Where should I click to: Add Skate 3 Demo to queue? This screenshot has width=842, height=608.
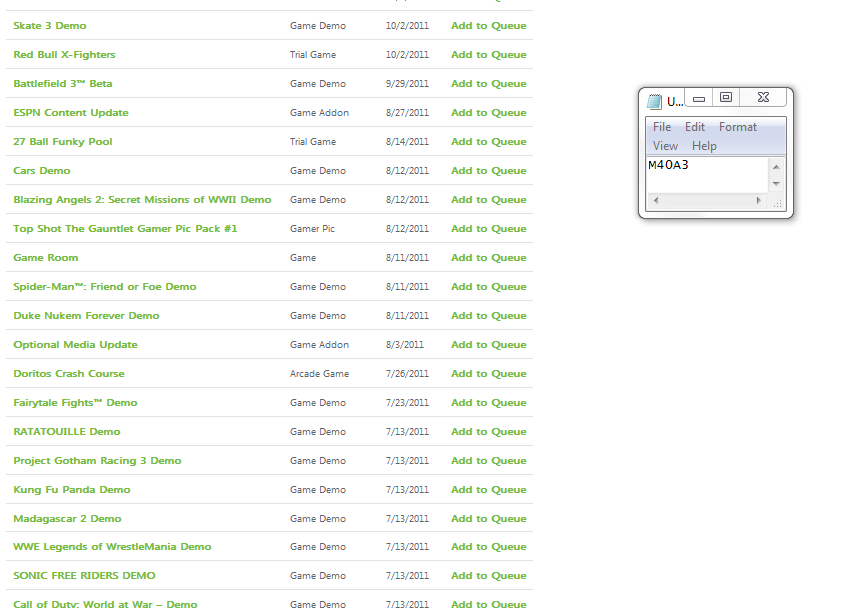(x=489, y=26)
